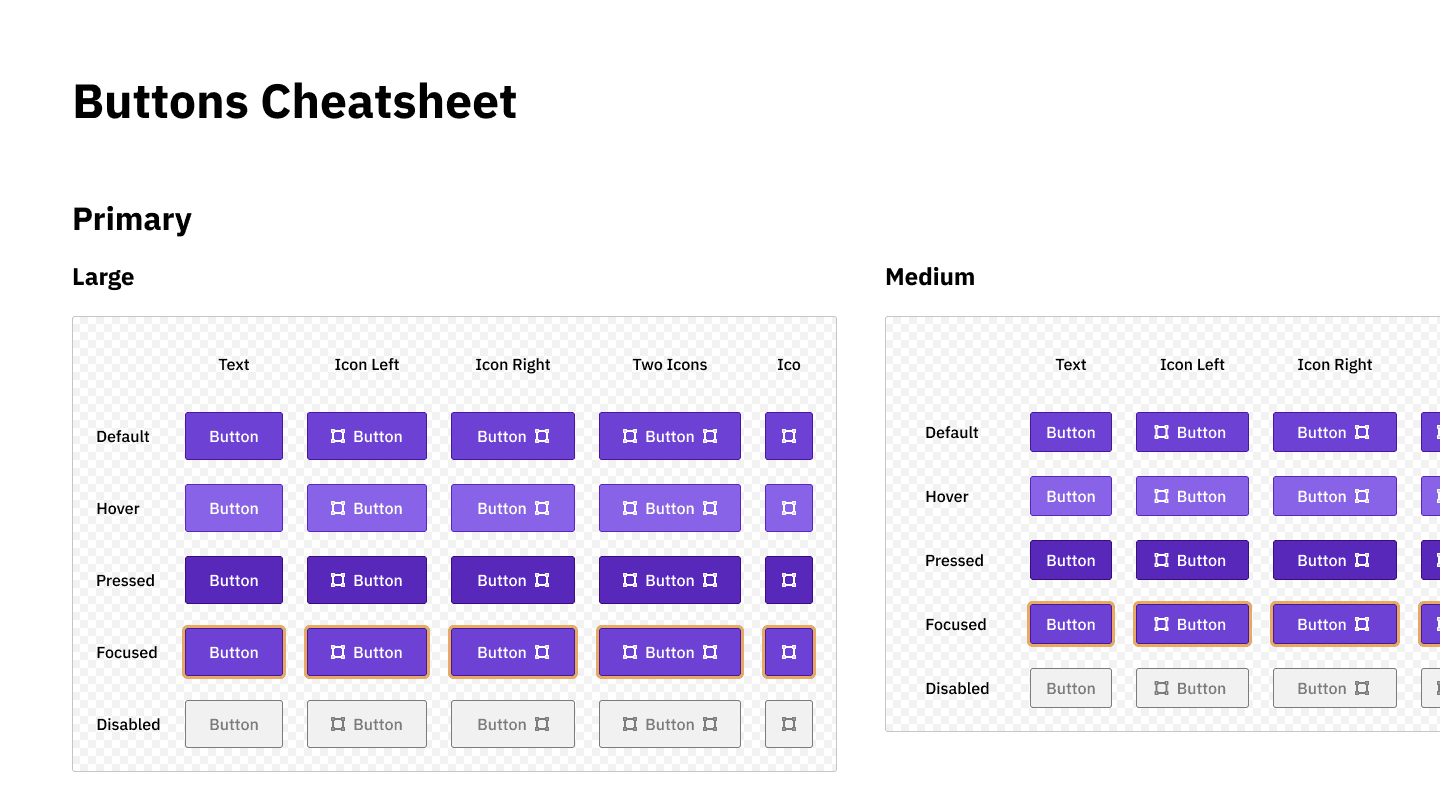Screen dimensions: 1440x810
Task: Click the Large Default icon-only button
Action: pos(789,436)
